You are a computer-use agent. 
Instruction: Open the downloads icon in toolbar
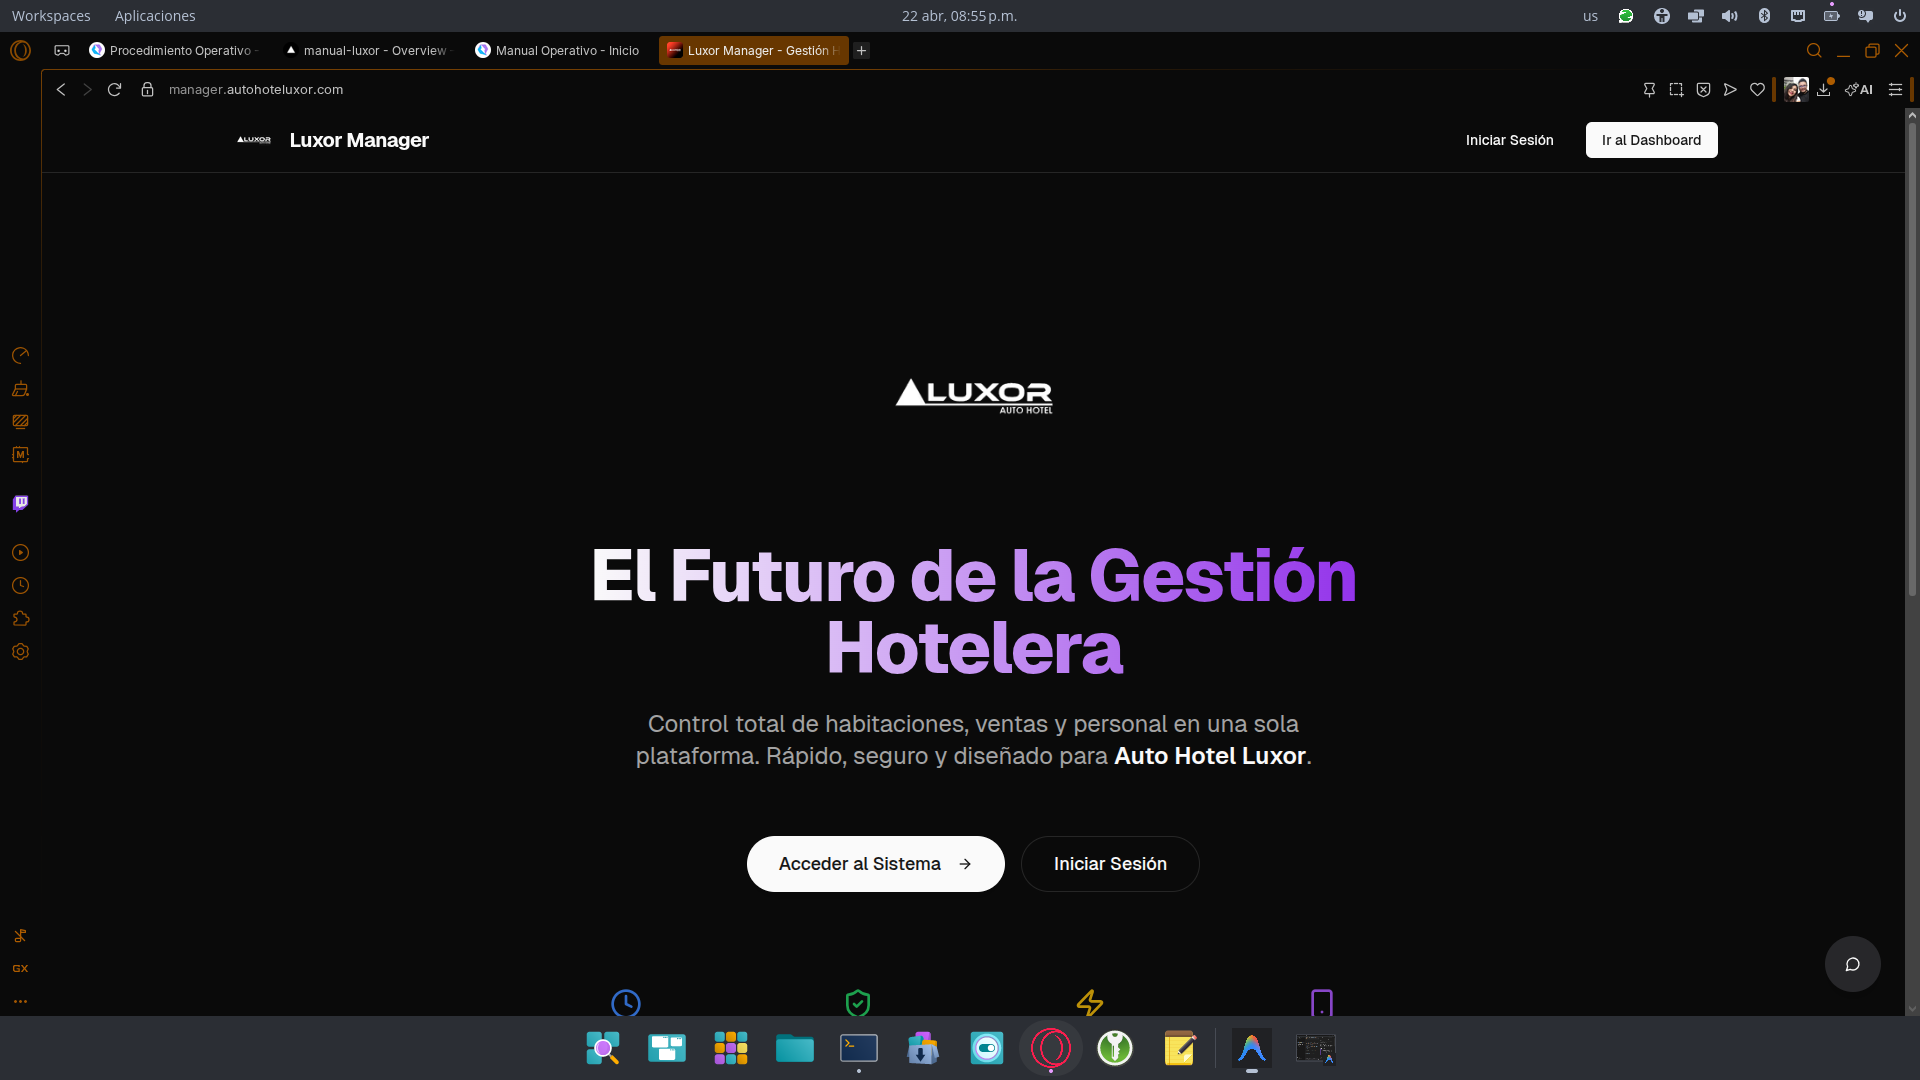1824,90
